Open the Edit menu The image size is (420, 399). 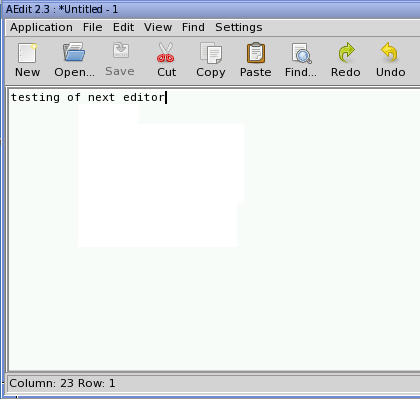point(123,27)
